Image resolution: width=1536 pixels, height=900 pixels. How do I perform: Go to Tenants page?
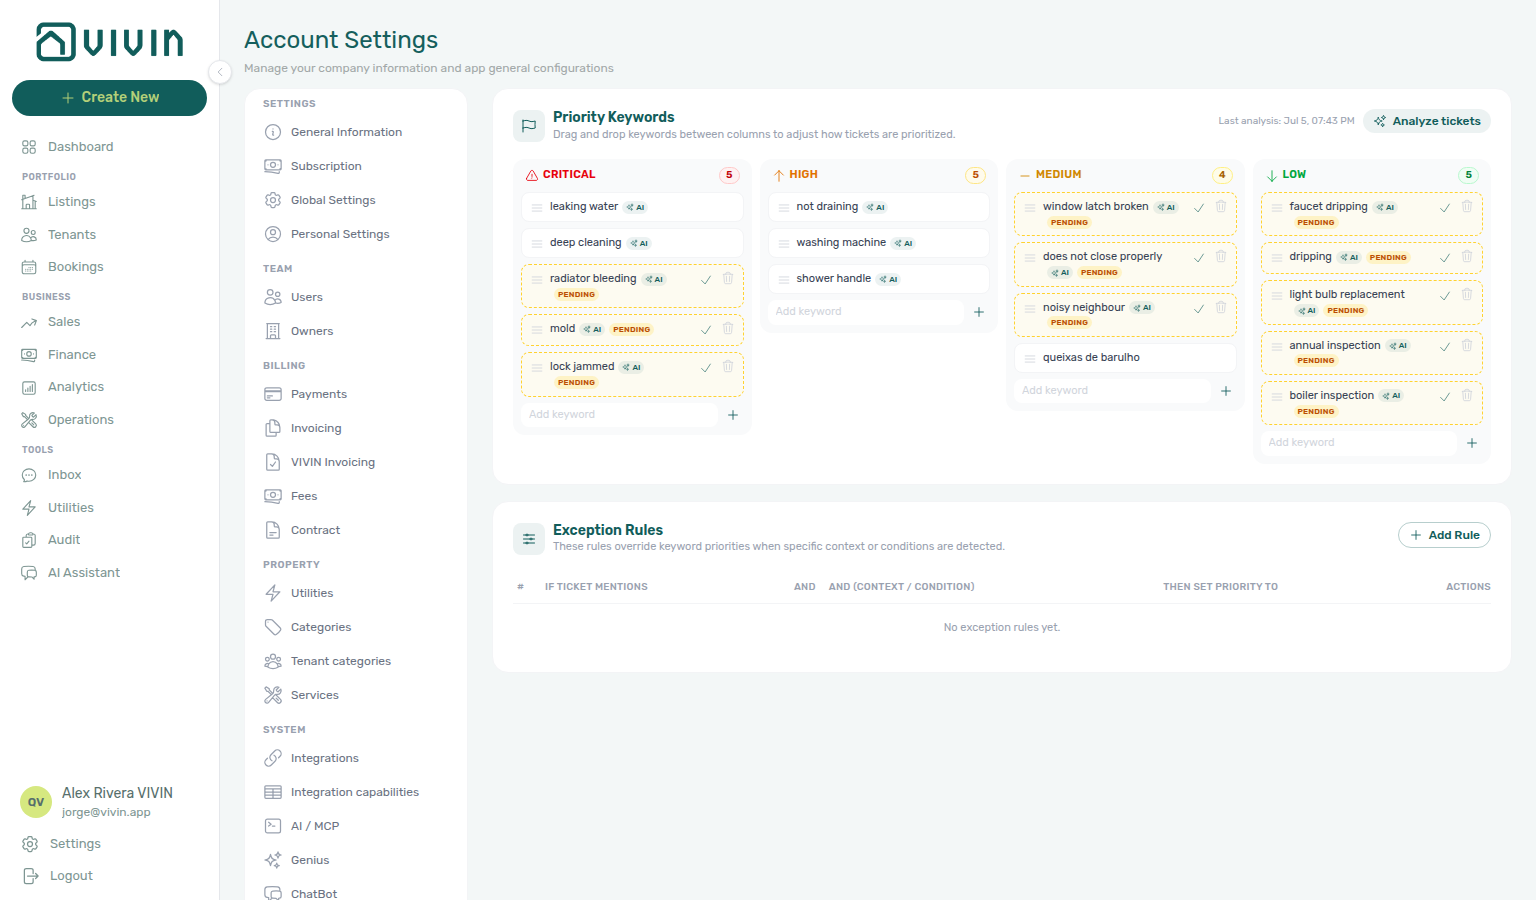pos(72,235)
